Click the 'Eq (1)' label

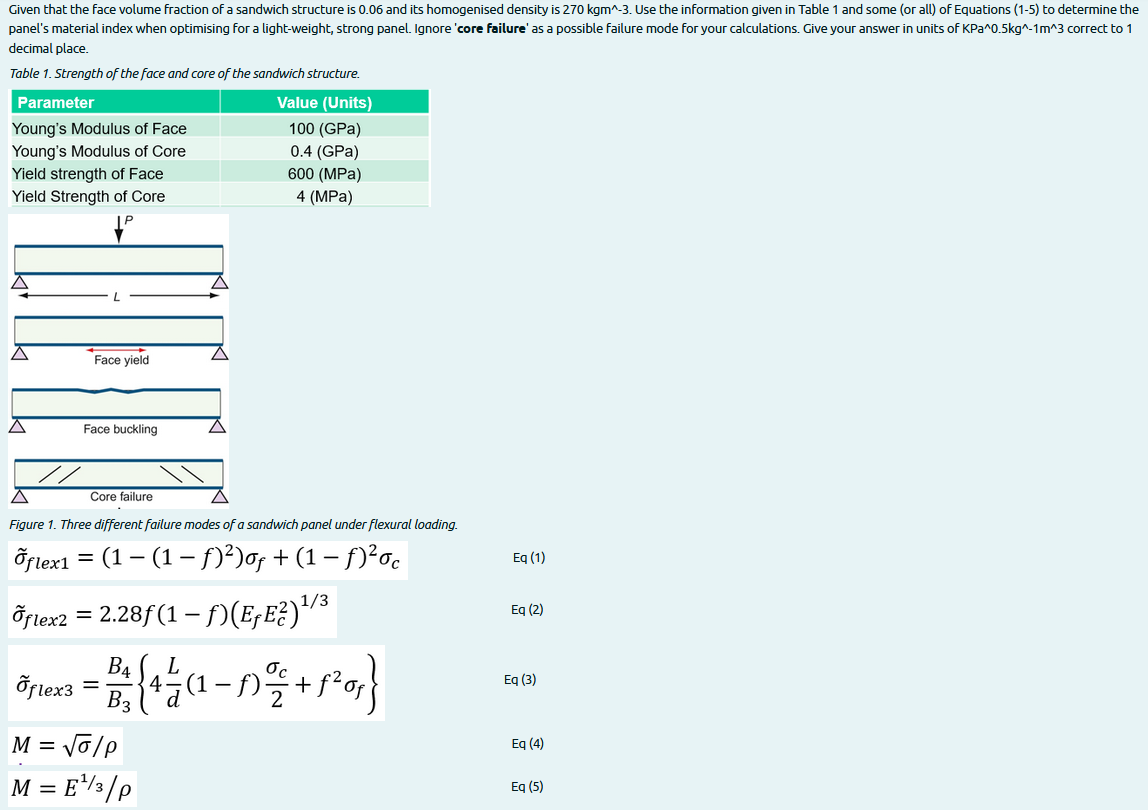(x=529, y=557)
